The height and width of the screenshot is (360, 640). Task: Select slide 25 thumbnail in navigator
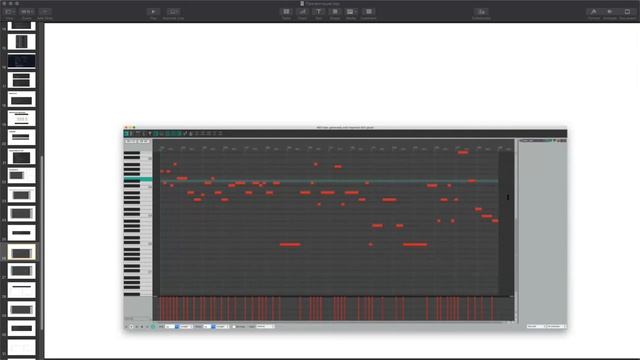click(x=21, y=233)
